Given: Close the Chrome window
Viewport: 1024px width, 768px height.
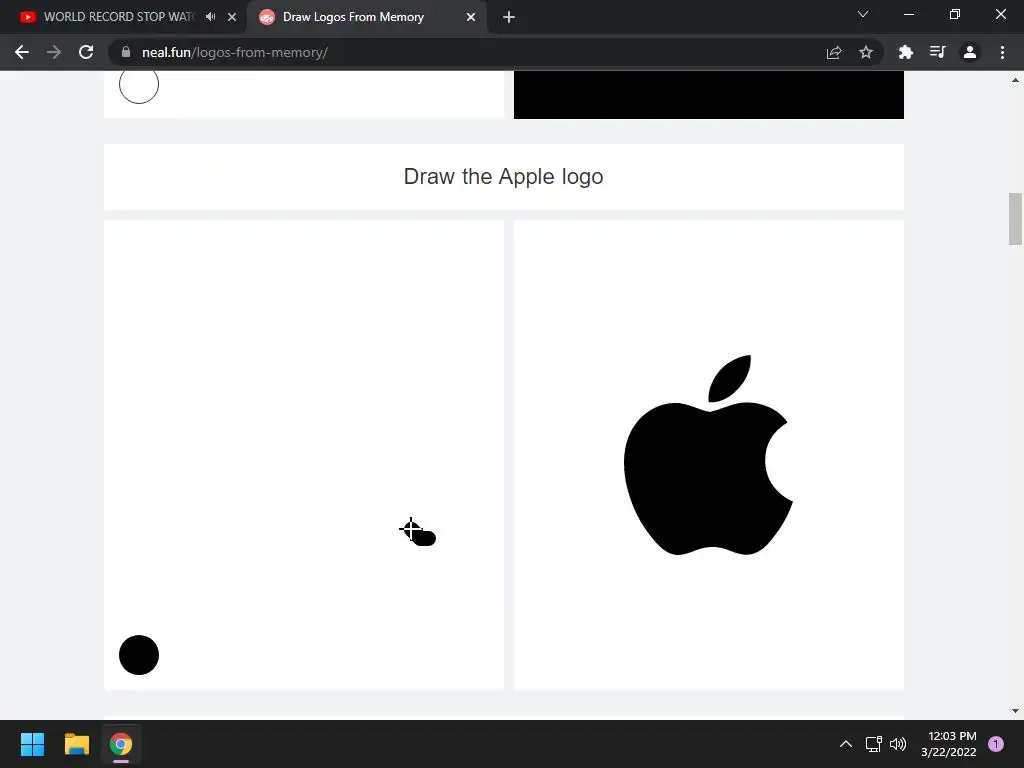Looking at the screenshot, I should coord(1000,14).
